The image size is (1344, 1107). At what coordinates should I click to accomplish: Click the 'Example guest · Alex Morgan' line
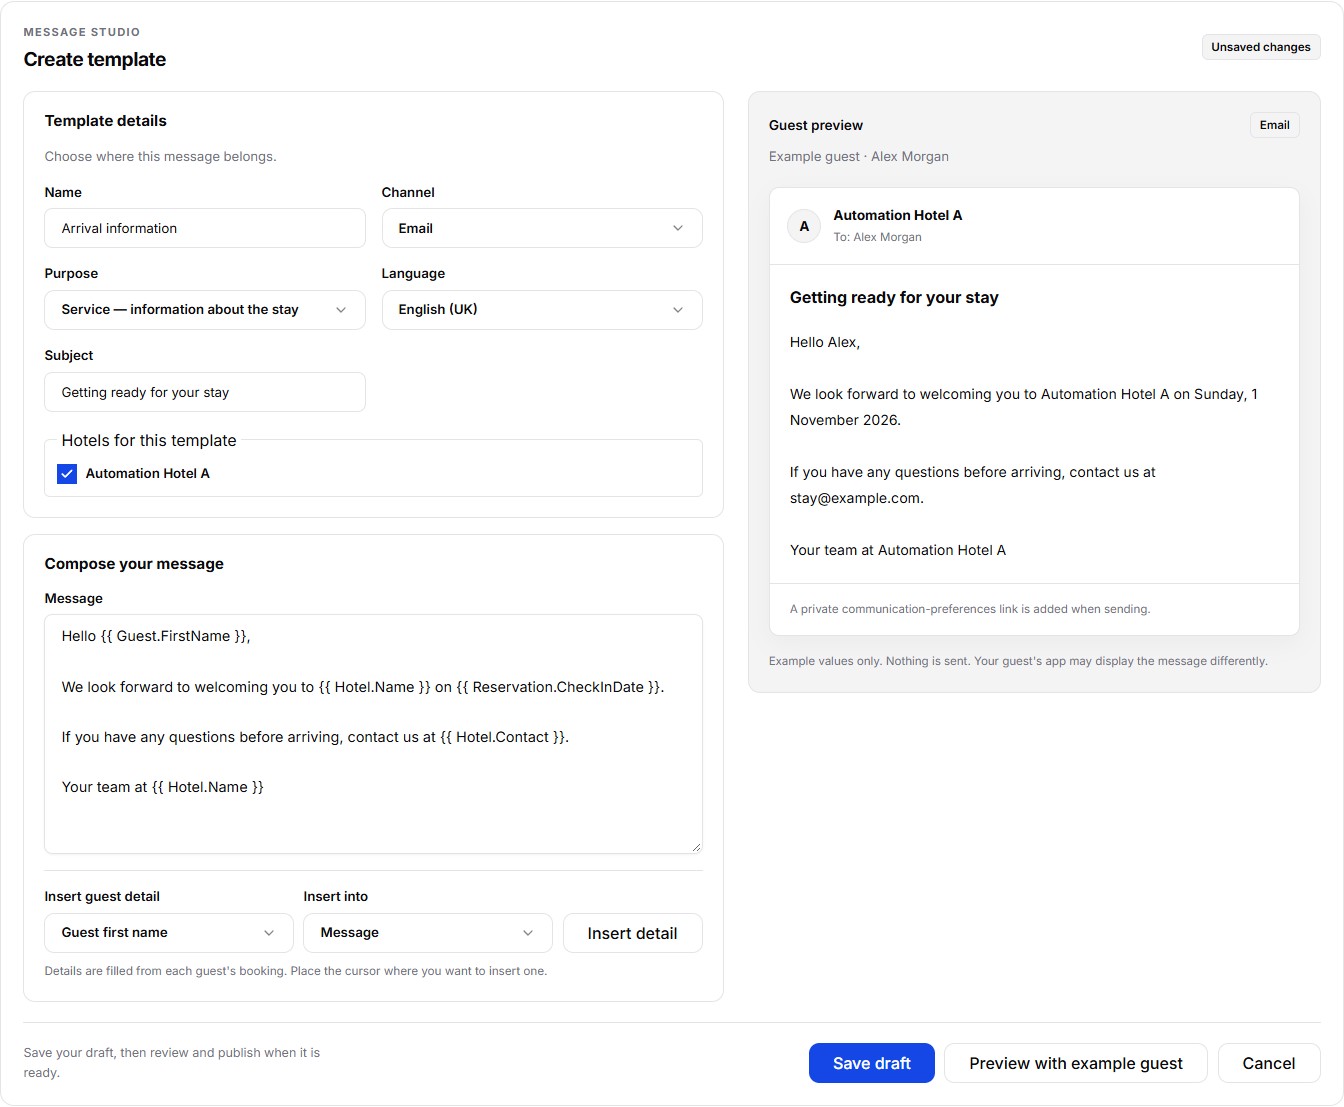pyautogui.click(x=859, y=156)
